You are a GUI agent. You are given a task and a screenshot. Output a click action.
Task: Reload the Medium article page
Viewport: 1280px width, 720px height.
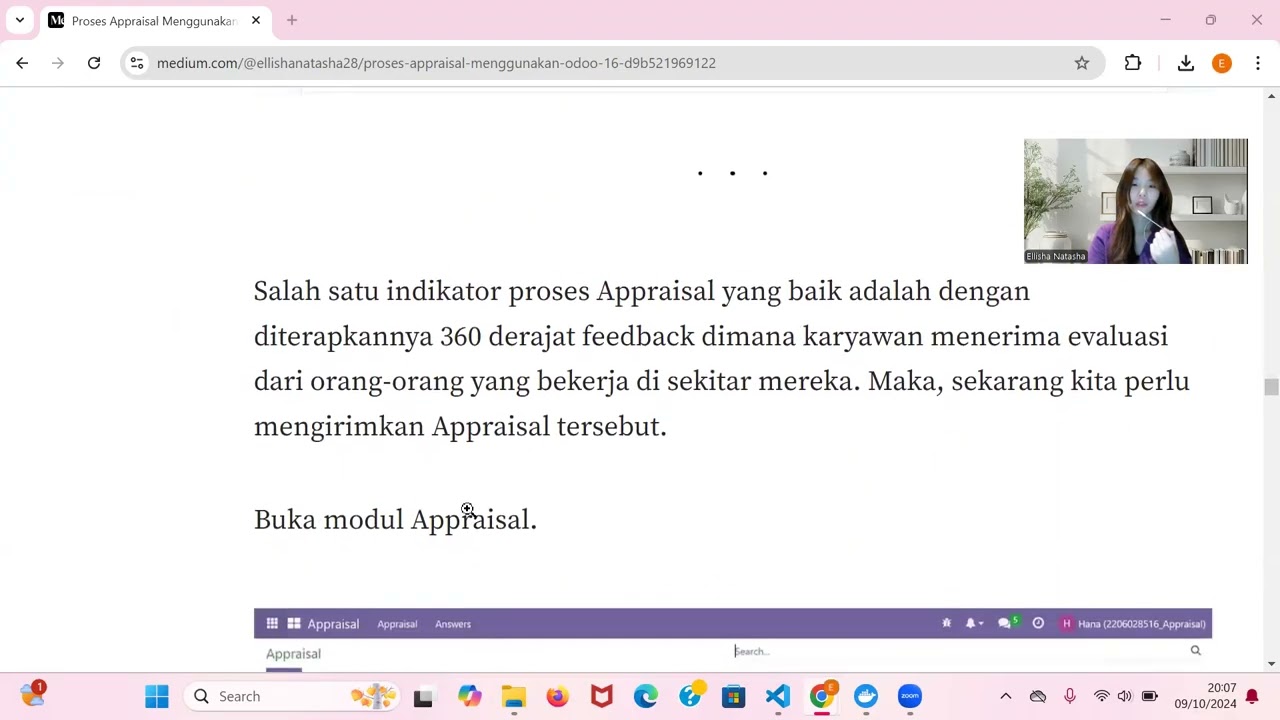(94, 63)
